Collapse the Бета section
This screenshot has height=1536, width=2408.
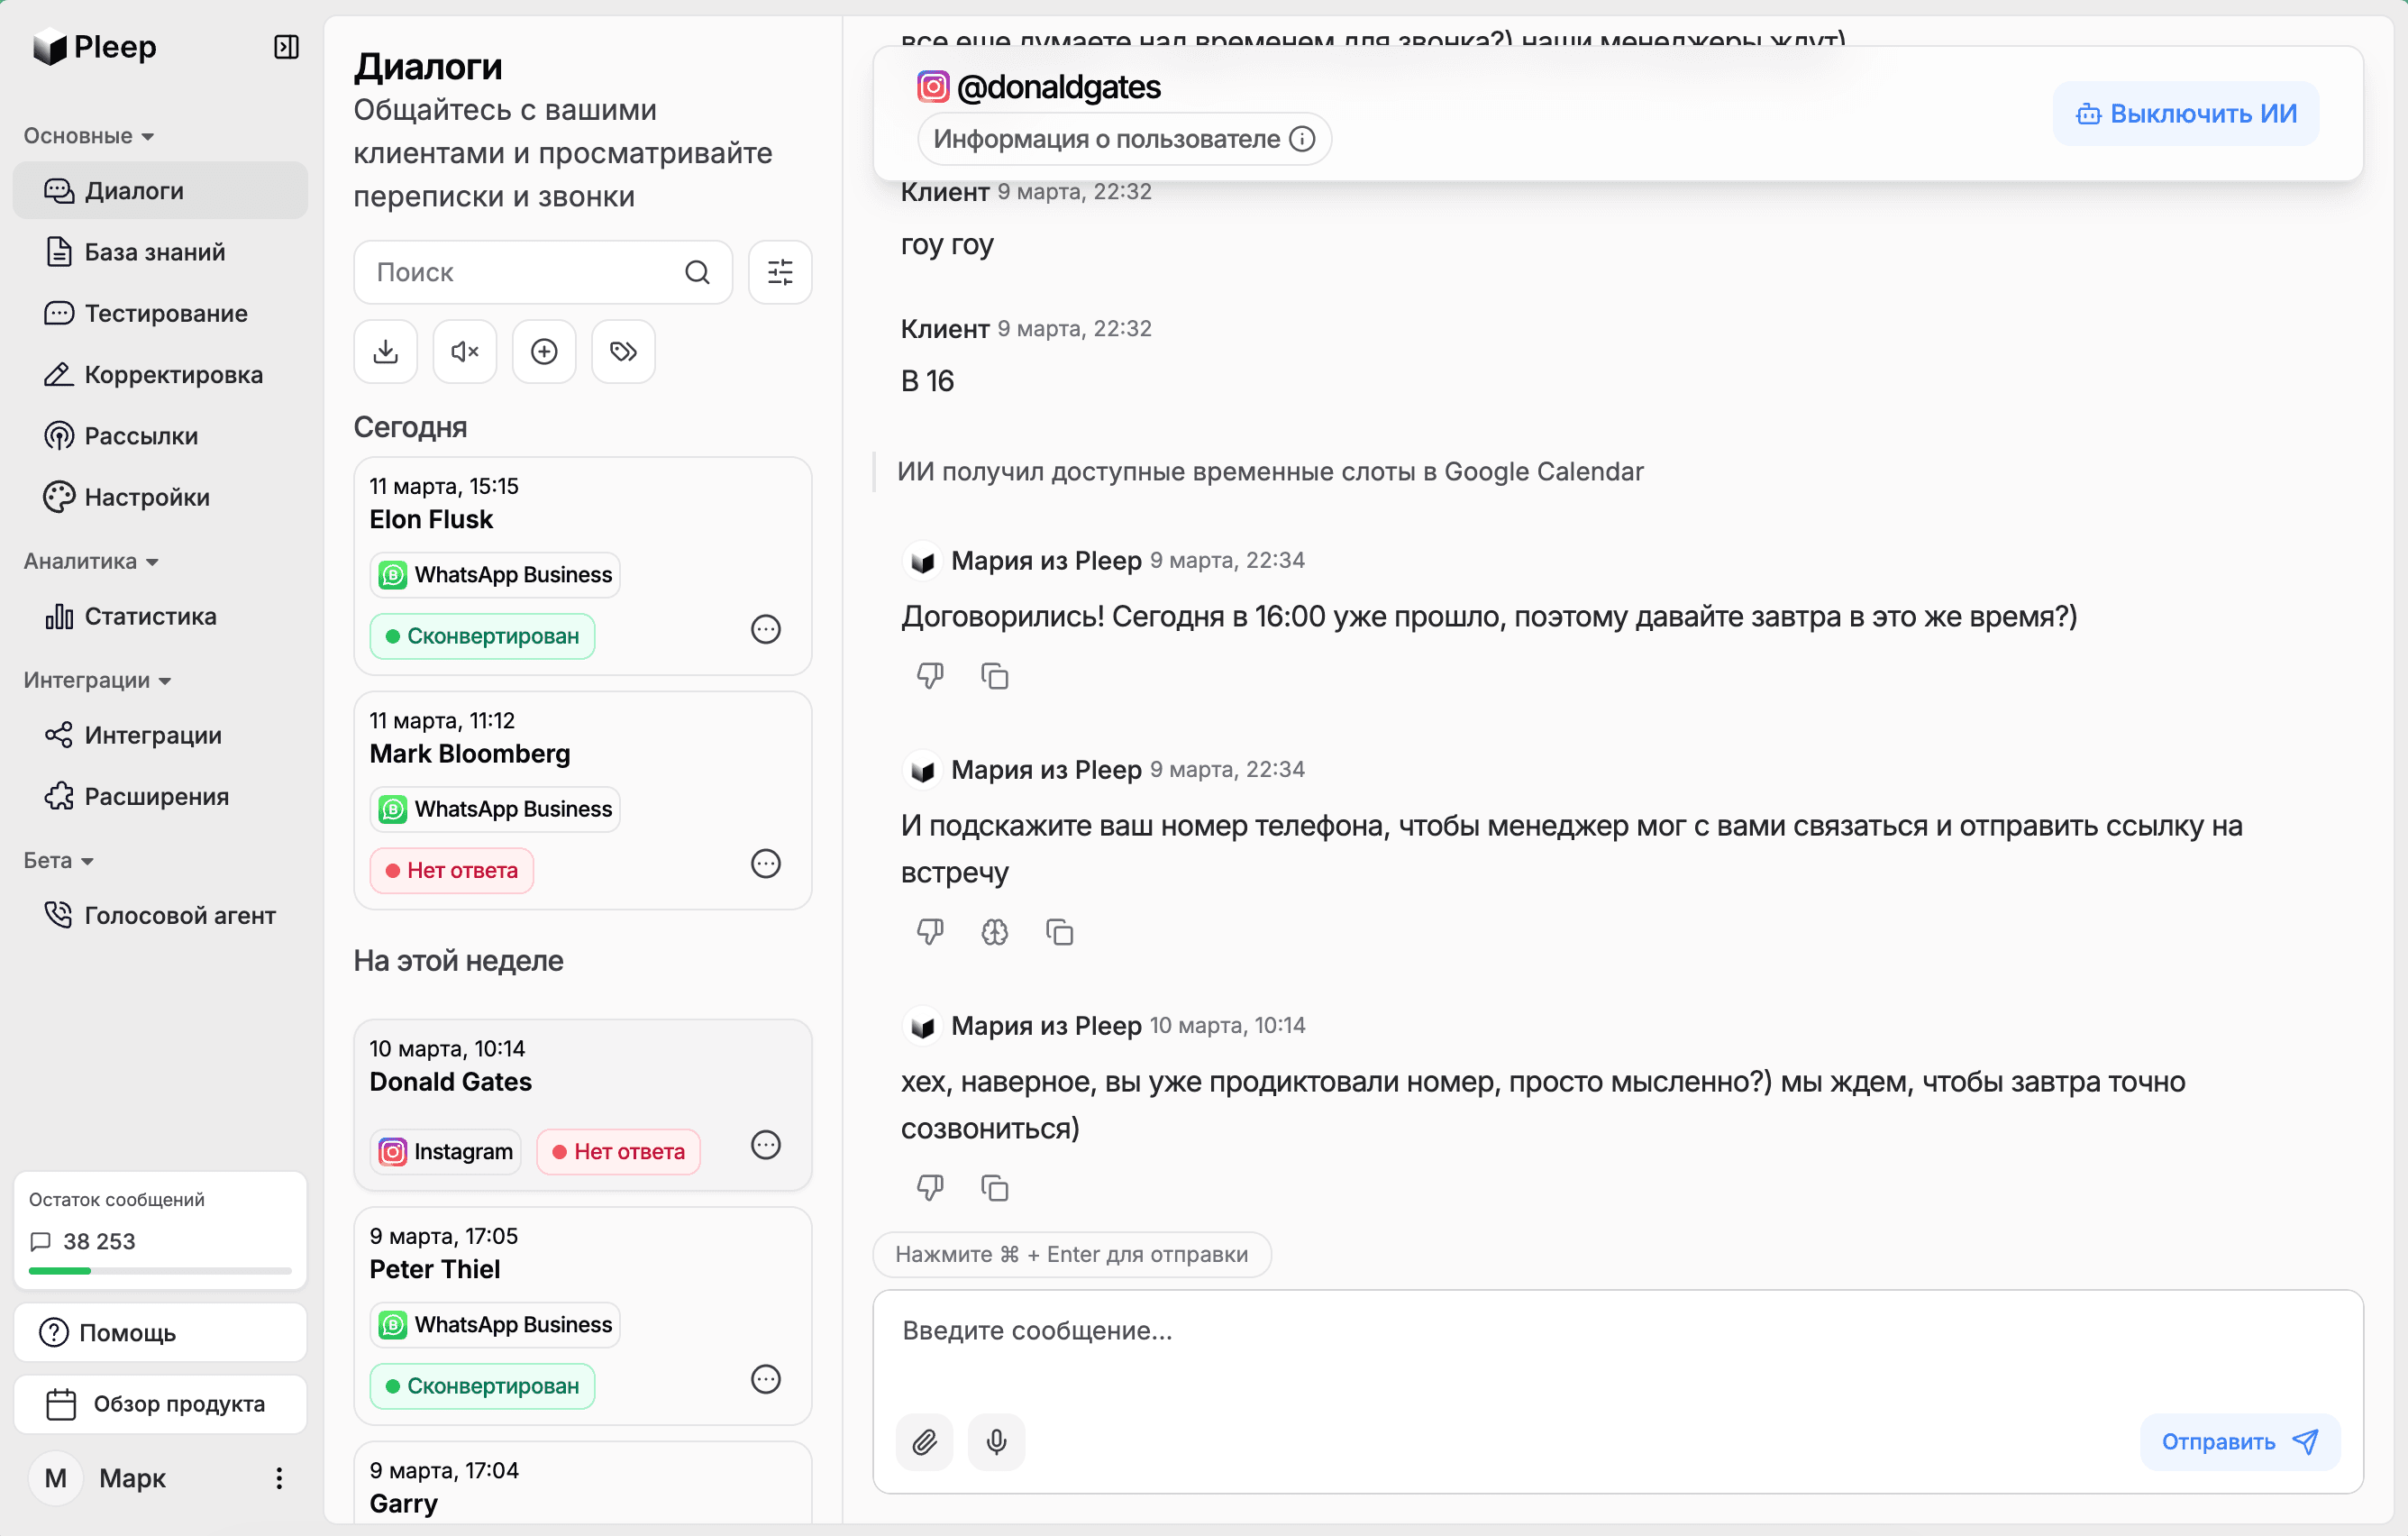click(x=85, y=860)
